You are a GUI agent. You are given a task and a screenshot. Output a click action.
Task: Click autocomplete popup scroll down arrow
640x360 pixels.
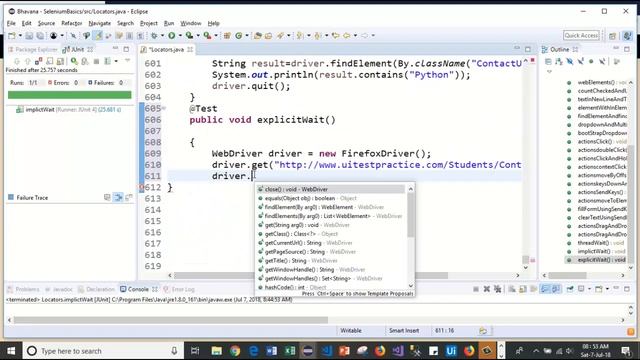point(411,286)
